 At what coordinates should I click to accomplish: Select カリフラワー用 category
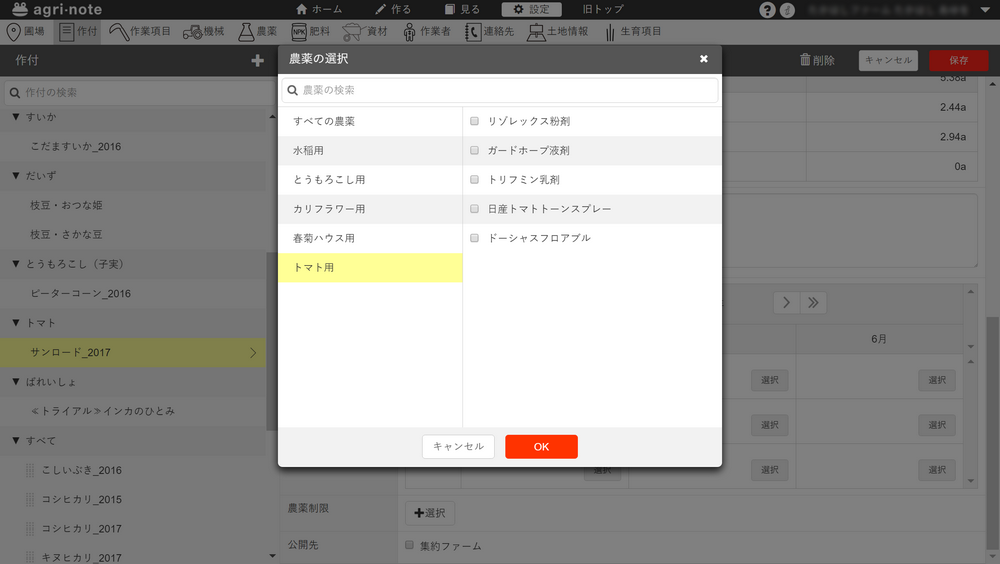(x=370, y=209)
